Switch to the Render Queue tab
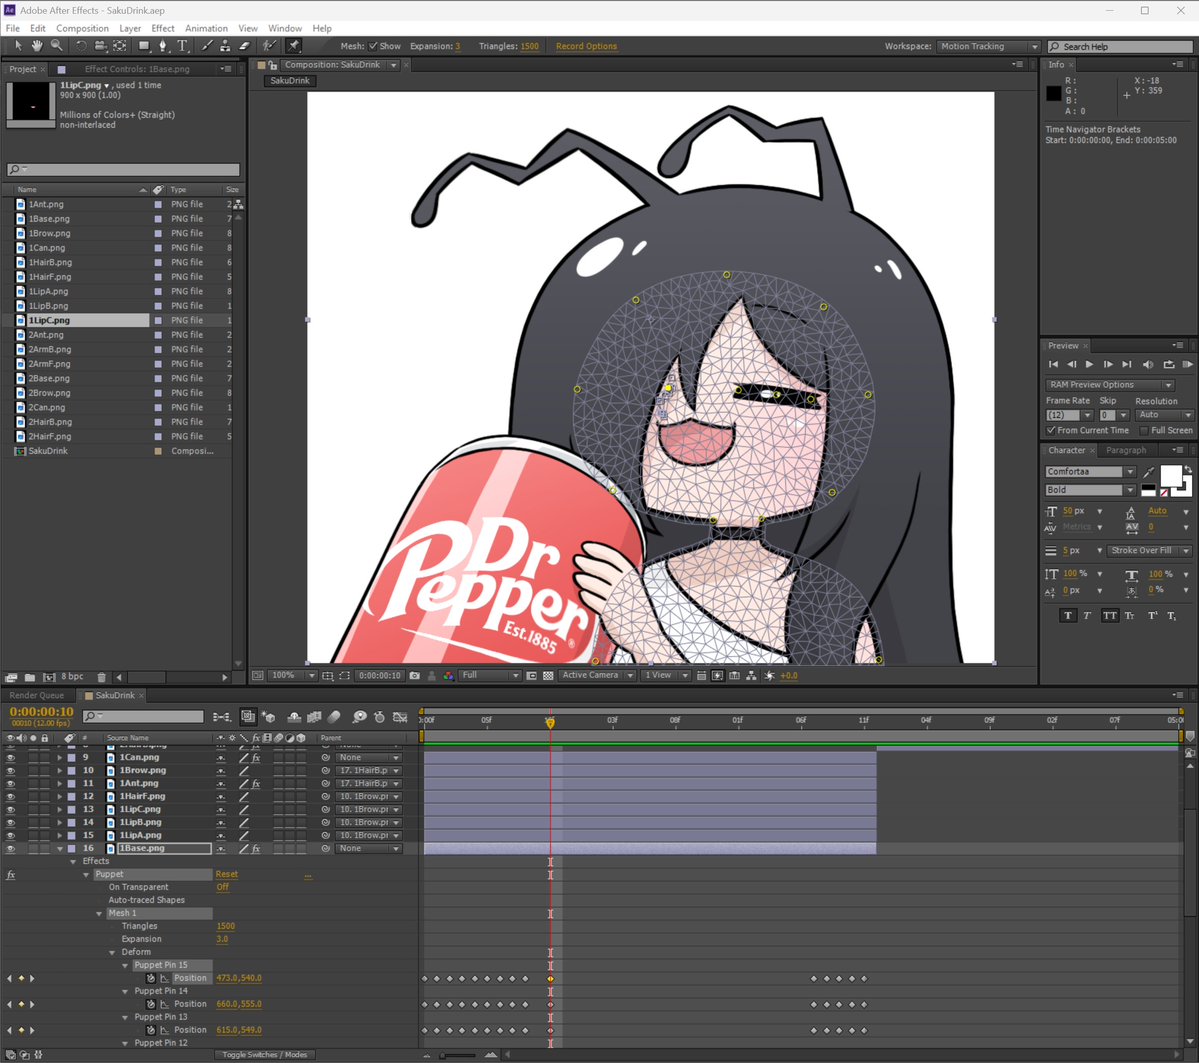Image resolution: width=1199 pixels, height=1063 pixels. [x=36, y=696]
